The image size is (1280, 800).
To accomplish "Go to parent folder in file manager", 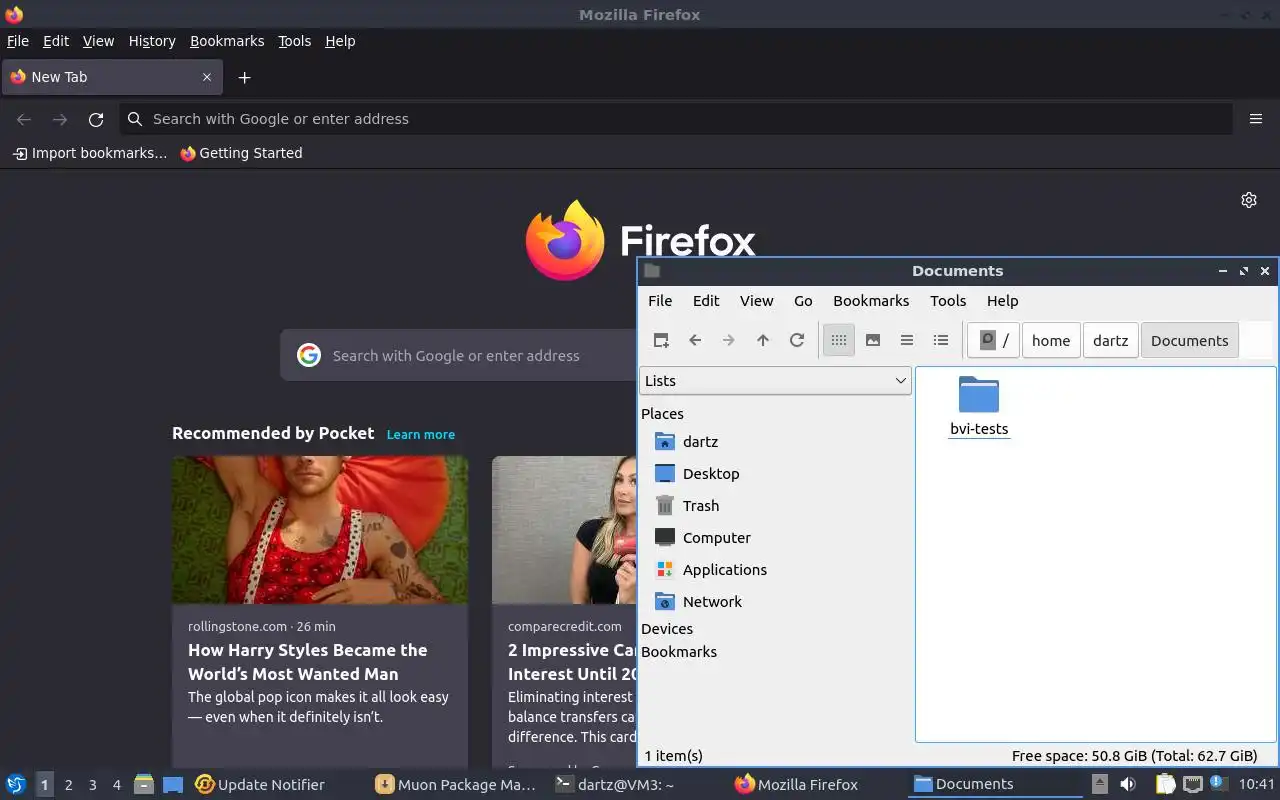I will (763, 340).
